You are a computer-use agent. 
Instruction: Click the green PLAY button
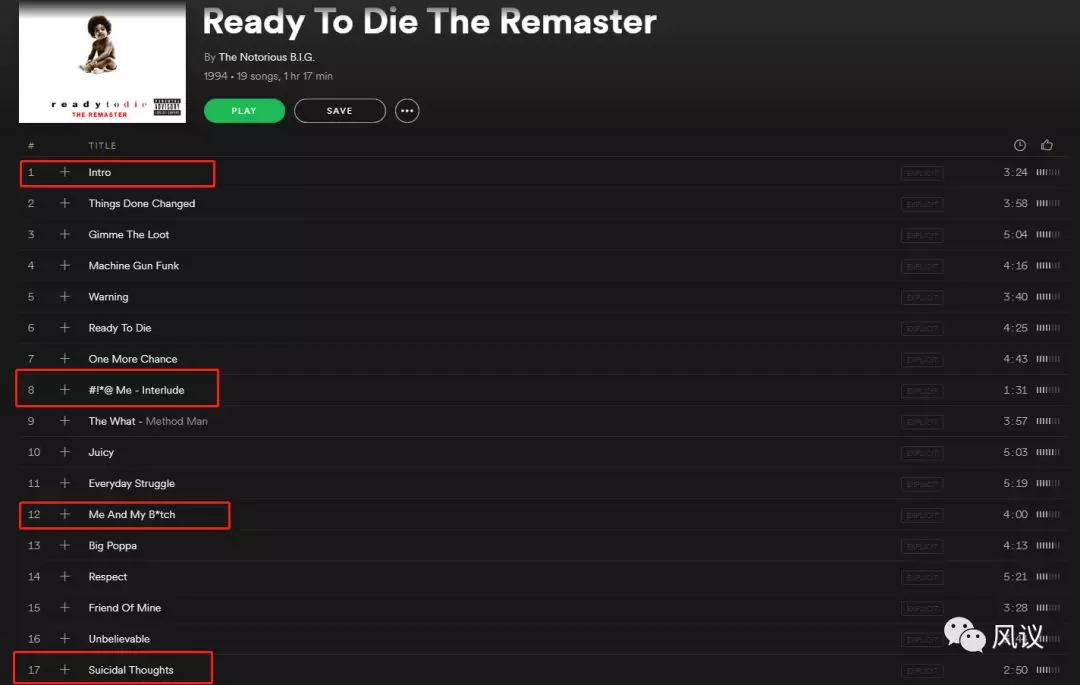point(244,111)
